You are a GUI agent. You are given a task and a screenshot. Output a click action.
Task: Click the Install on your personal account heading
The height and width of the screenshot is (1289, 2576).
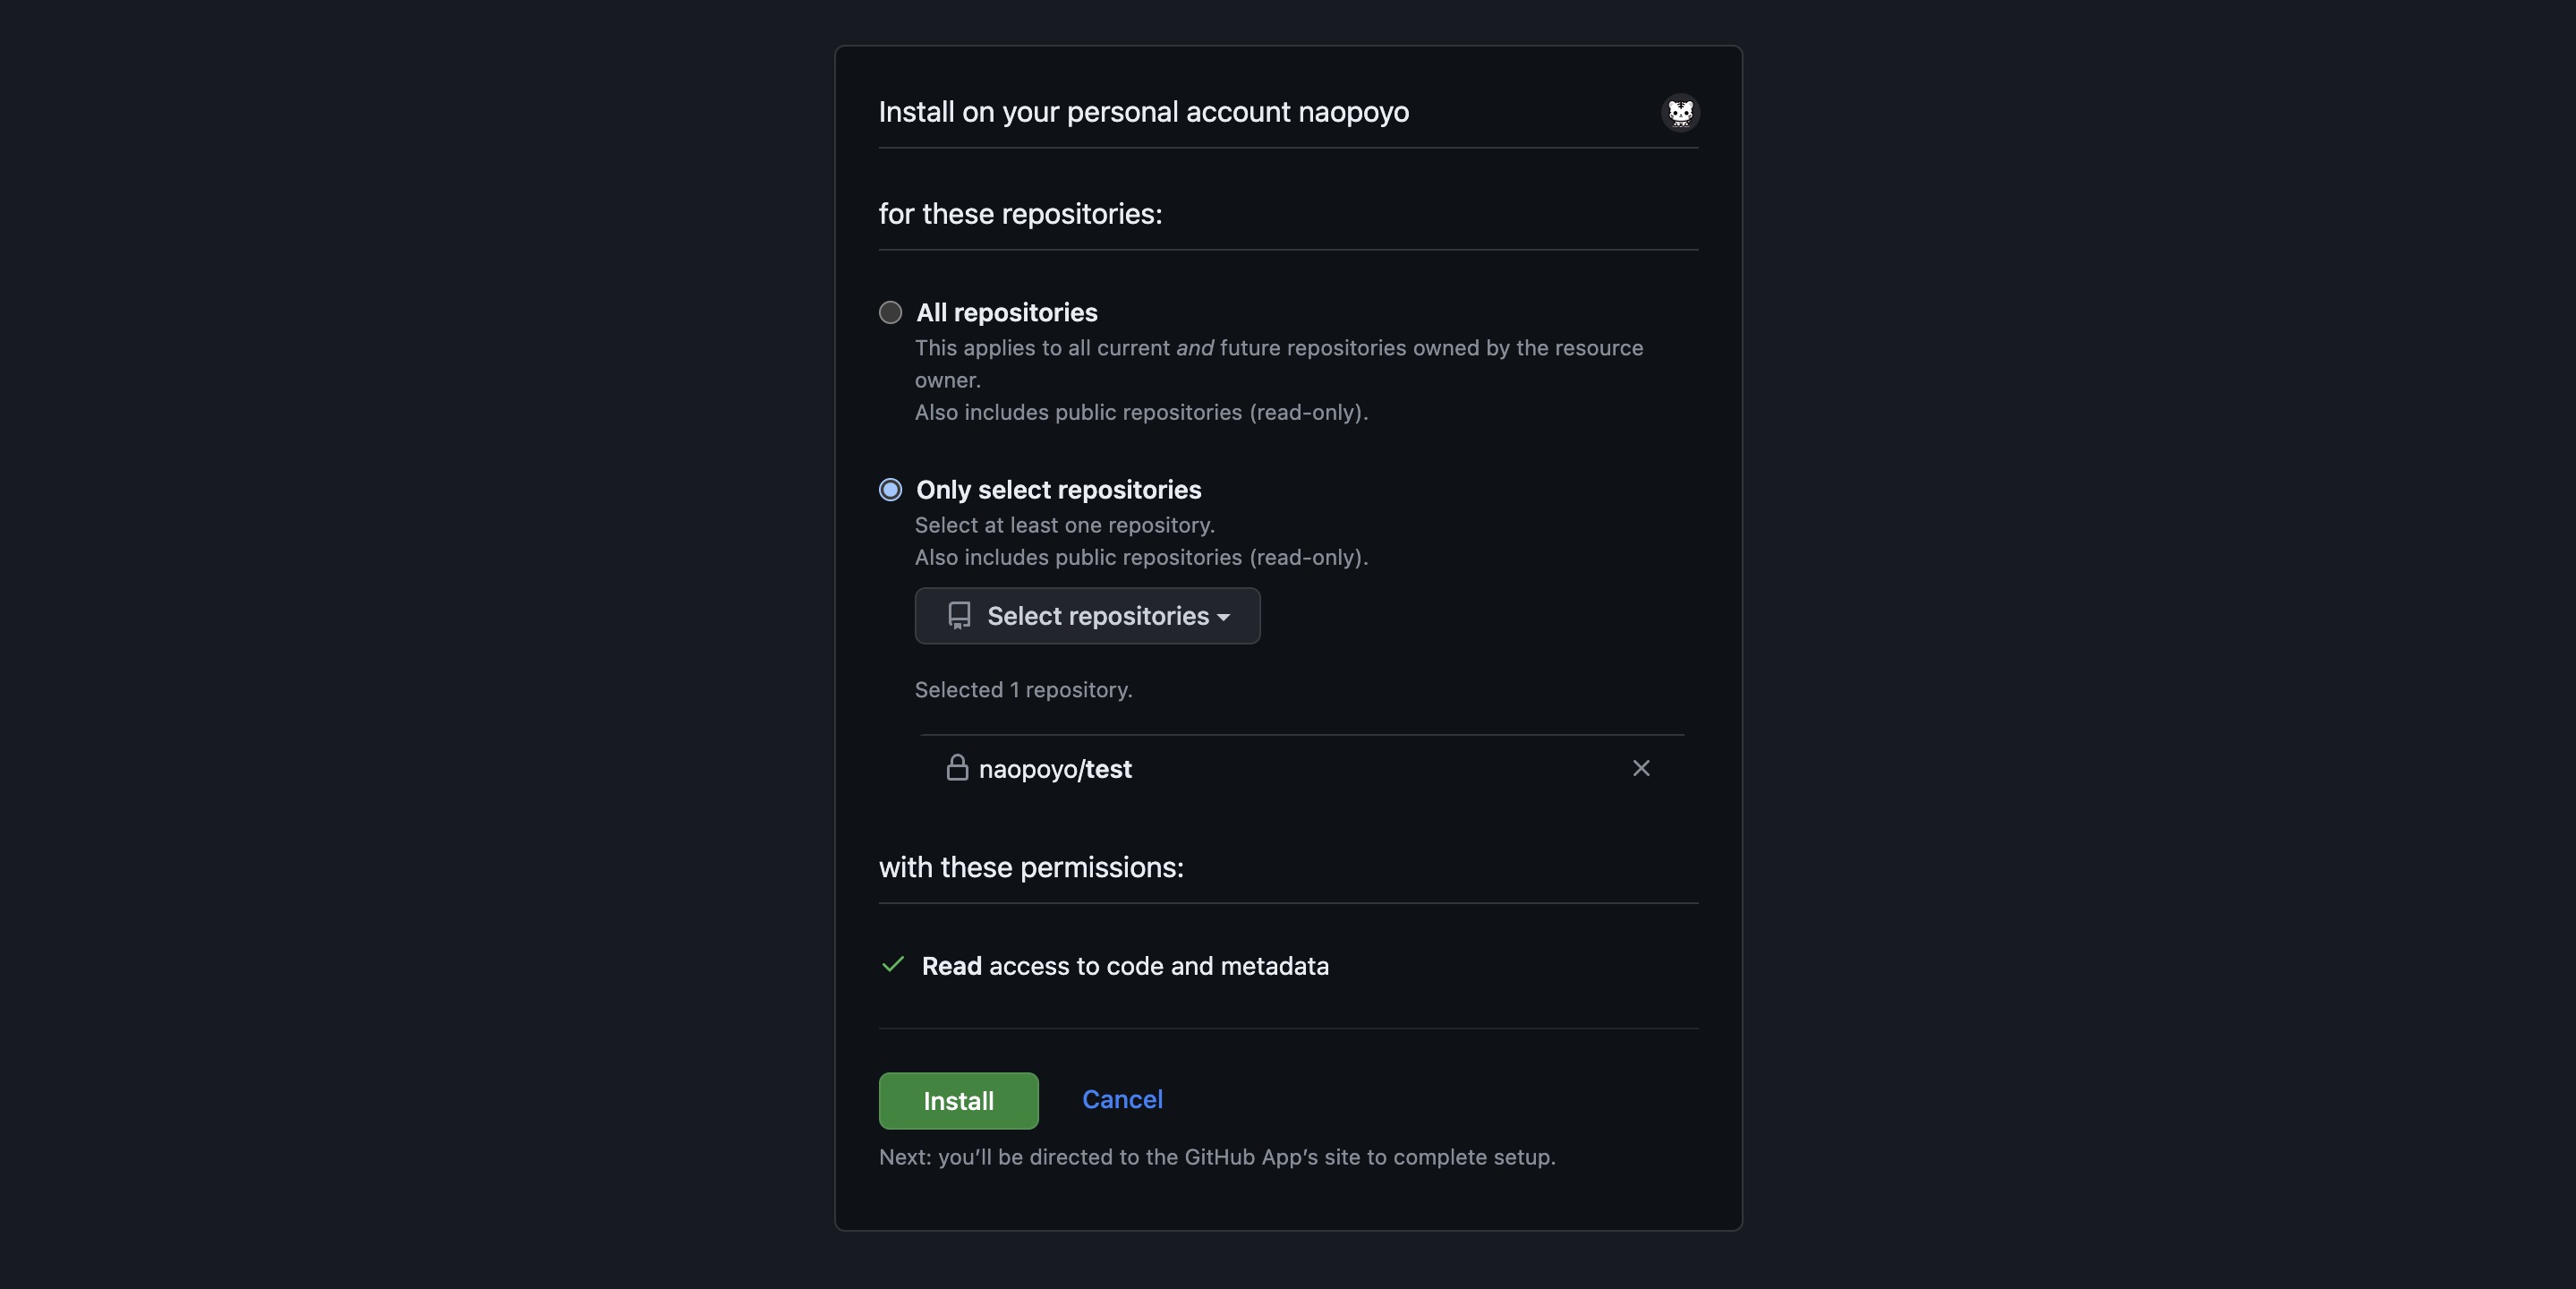[x=1143, y=112]
